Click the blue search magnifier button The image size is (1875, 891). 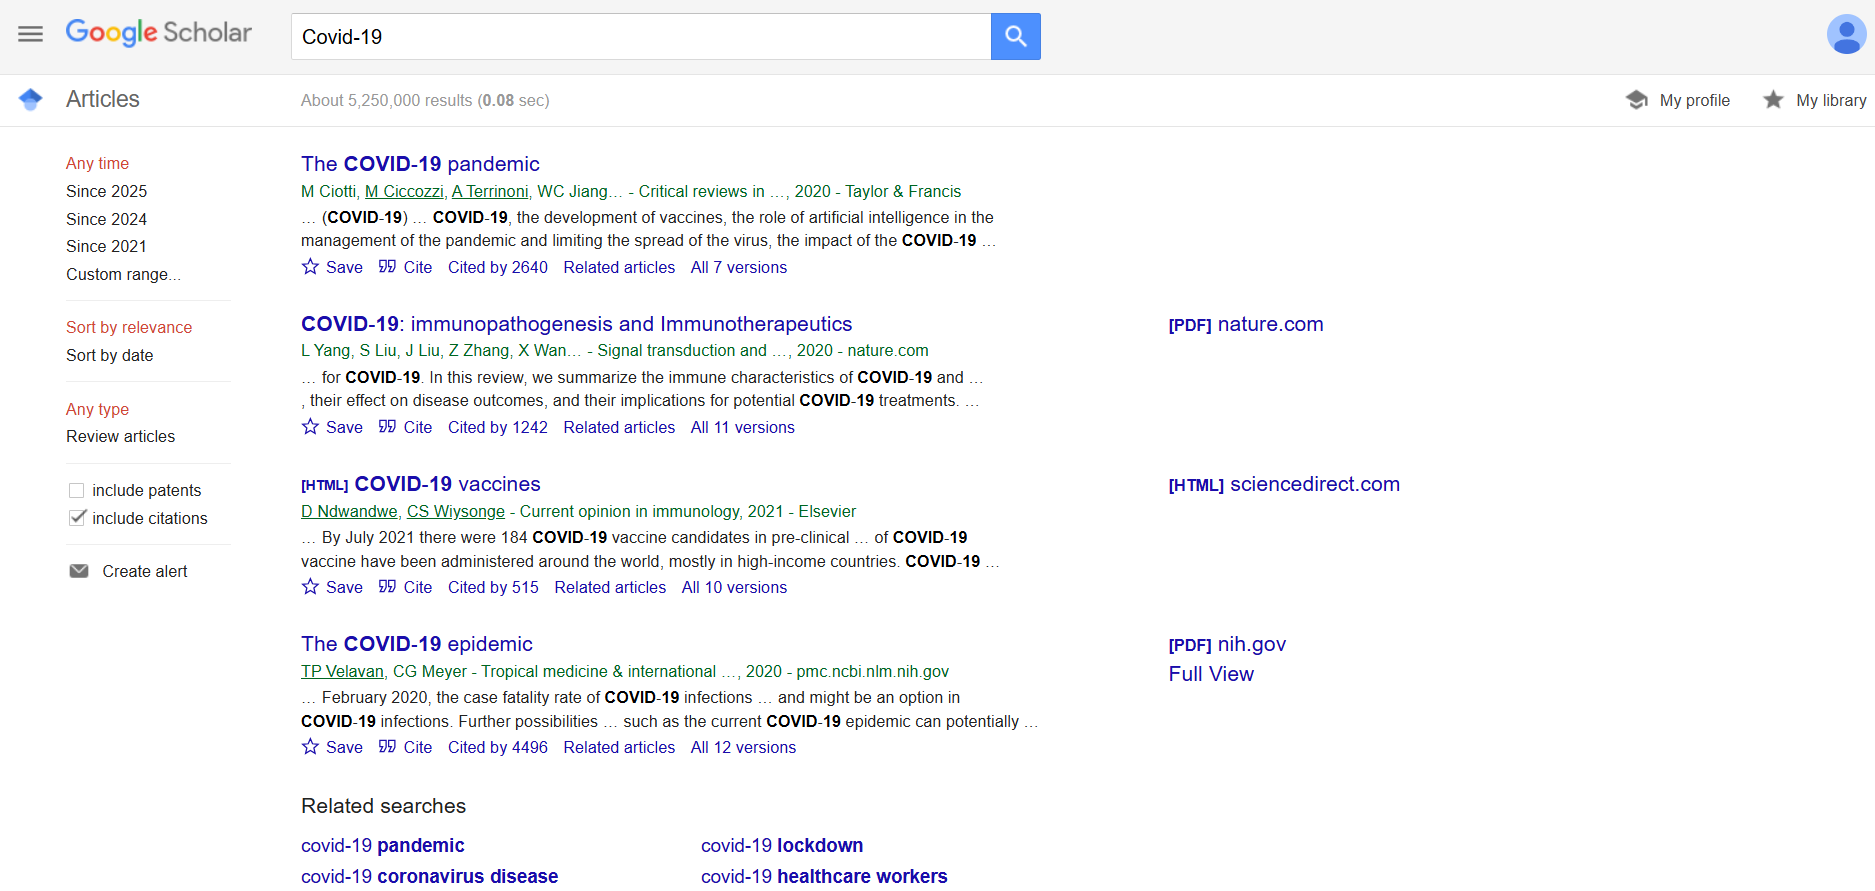click(1015, 36)
